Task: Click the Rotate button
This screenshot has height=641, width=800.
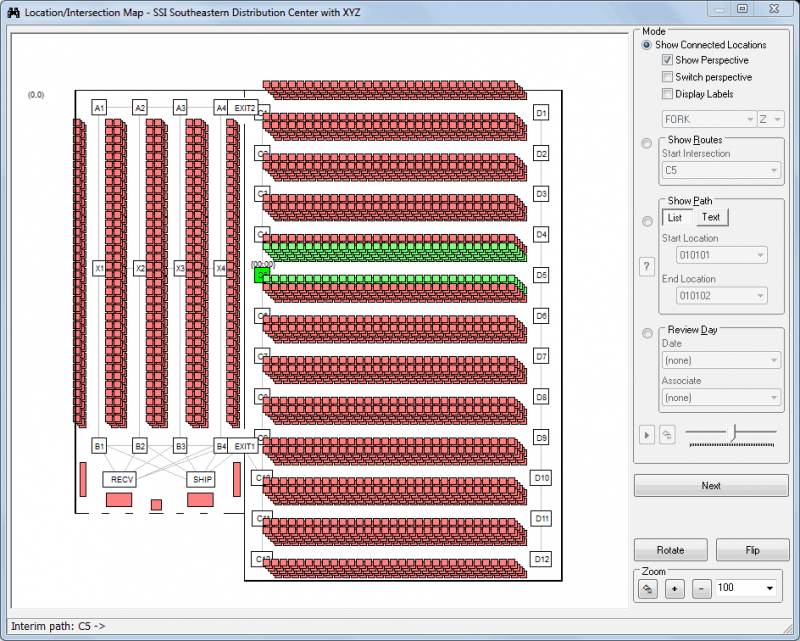Action: pos(670,550)
